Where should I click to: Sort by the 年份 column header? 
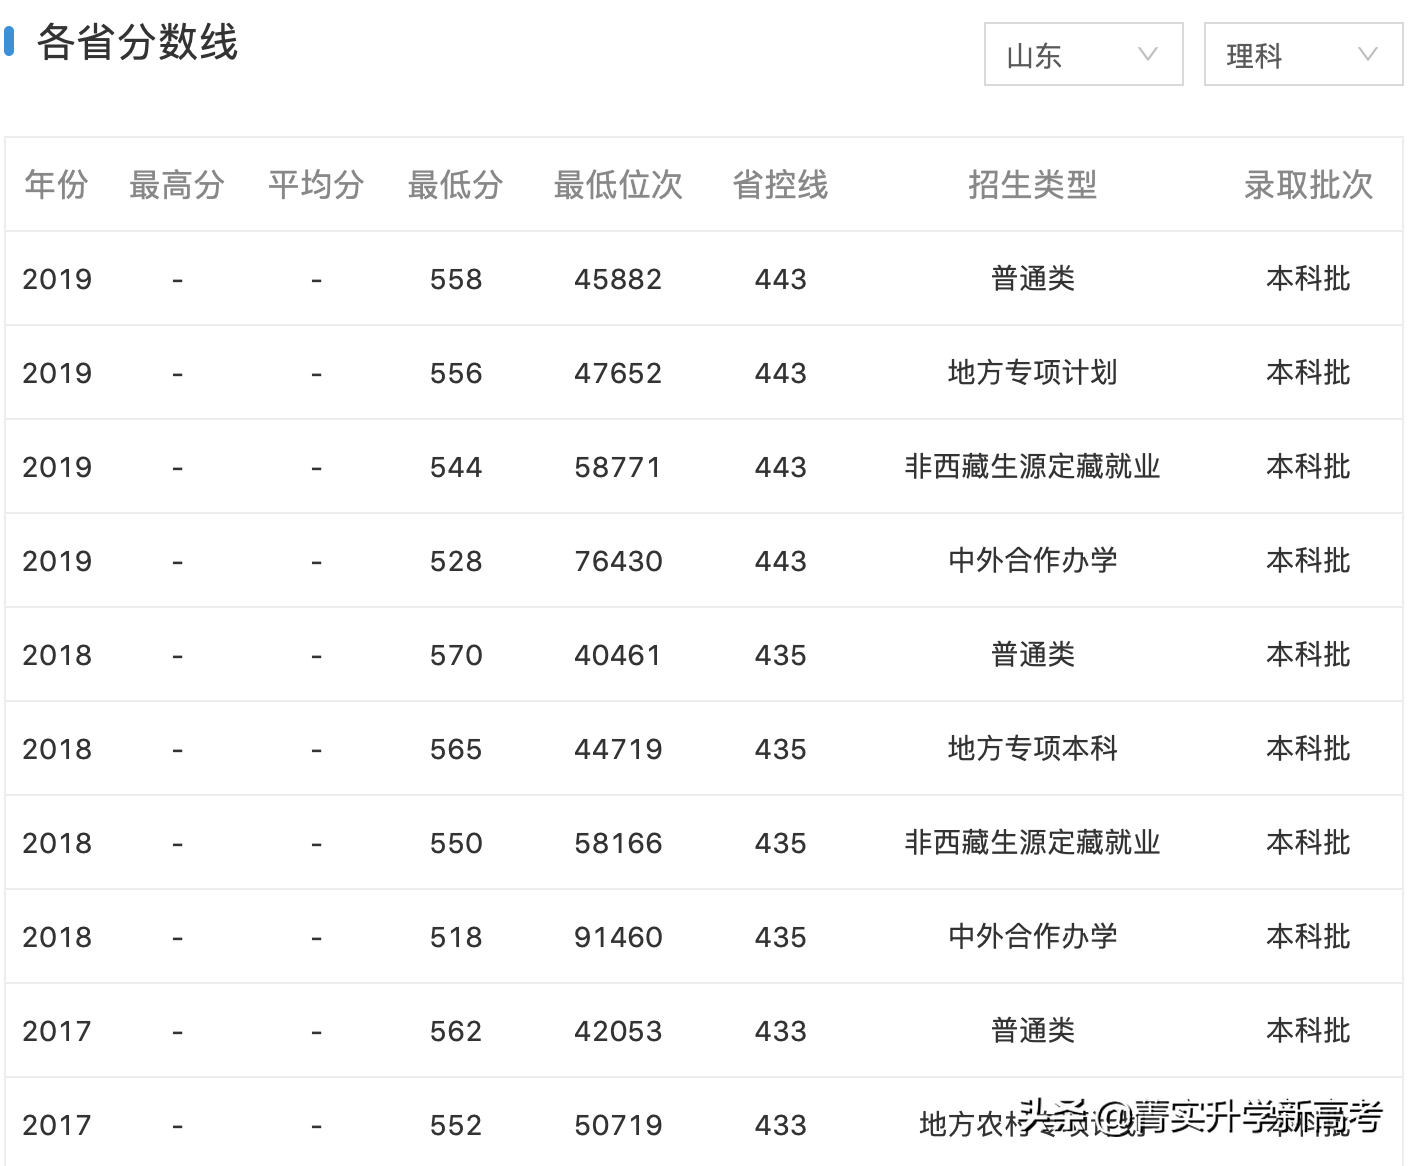point(56,185)
